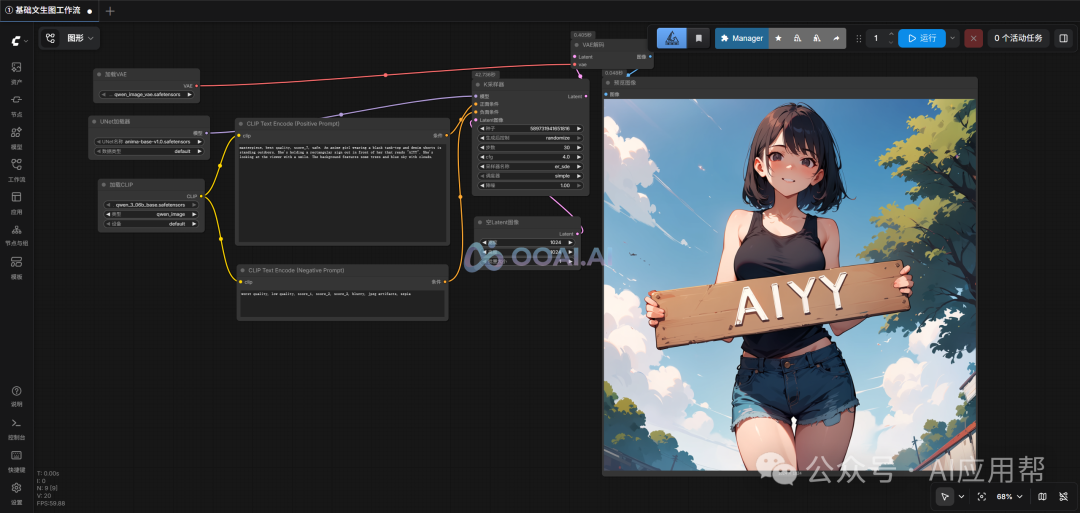1080x513 pixels.
Task: Open the er_sde sampler name selector
Action: [530, 166]
